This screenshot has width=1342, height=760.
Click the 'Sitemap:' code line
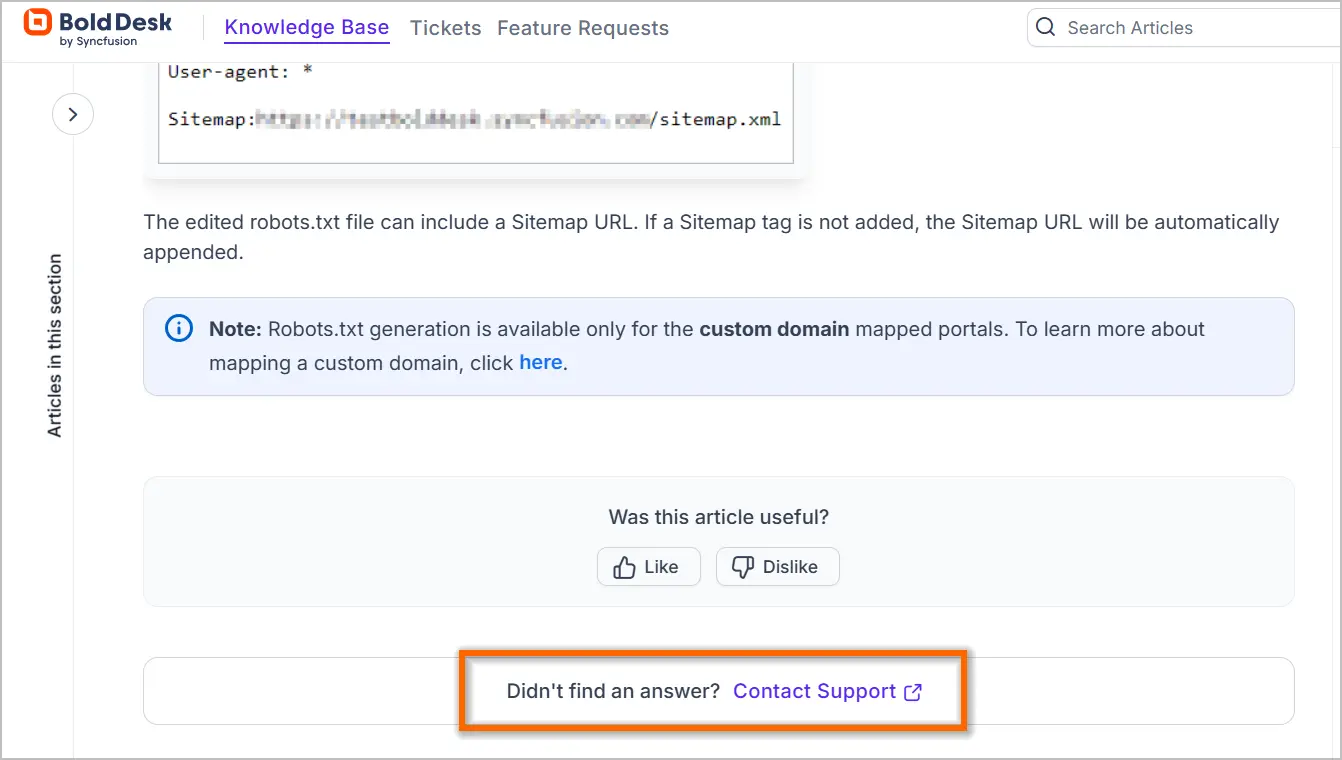click(x=474, y=120)
